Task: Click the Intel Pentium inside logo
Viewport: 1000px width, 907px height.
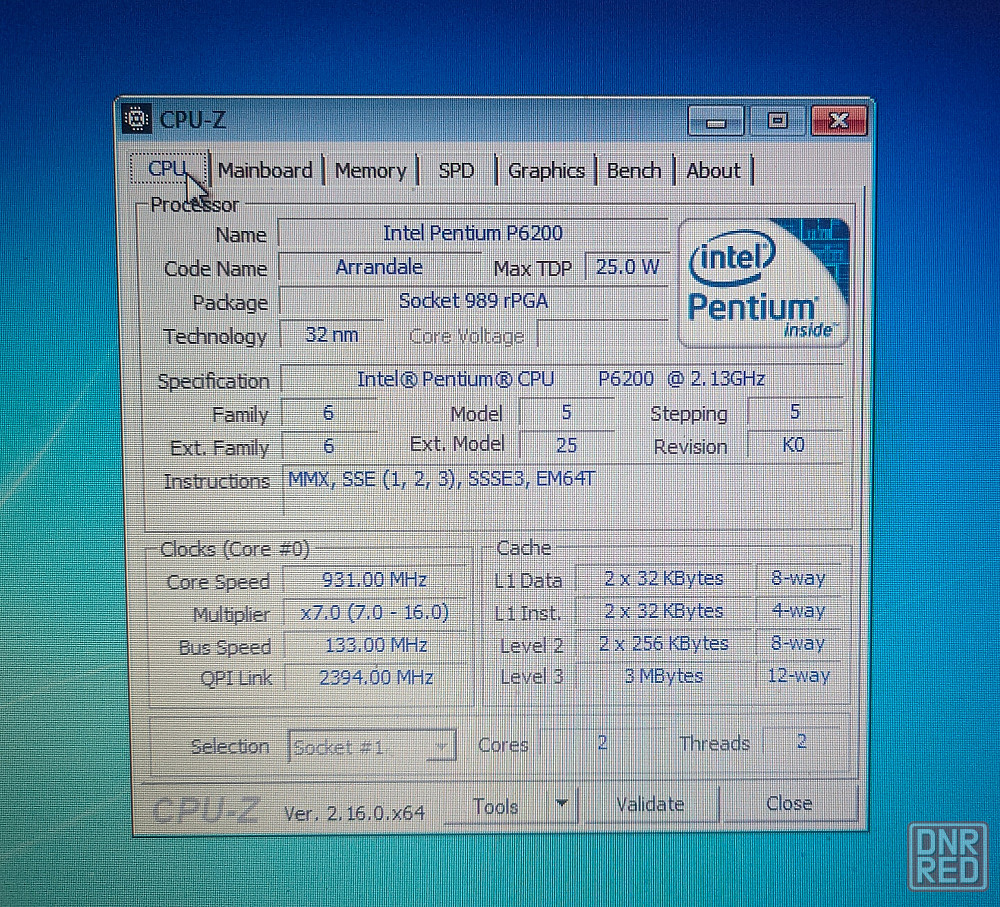Action: [763, 283]
